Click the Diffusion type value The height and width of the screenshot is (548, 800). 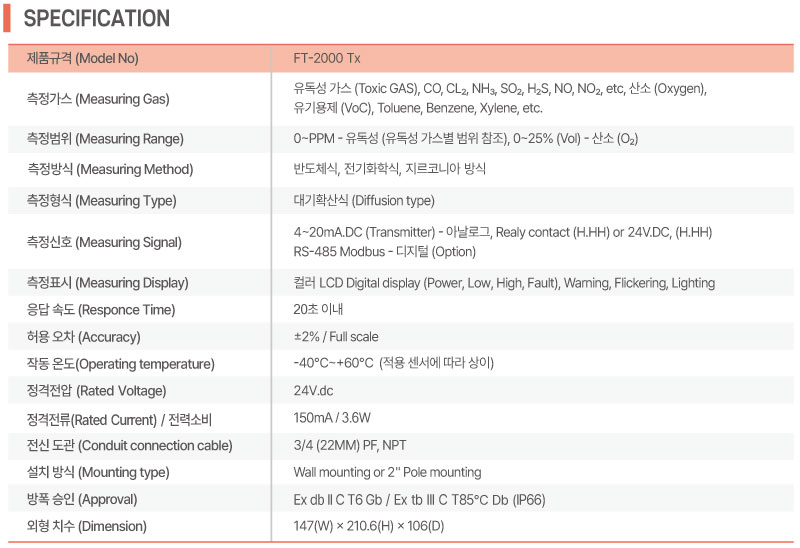pyautogui.click(x=363, y=201)
